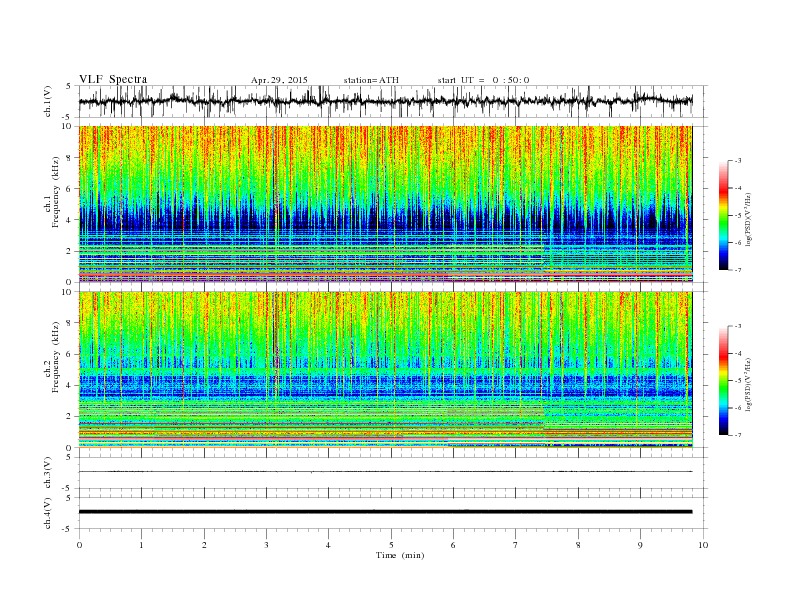Click the "4" kHz tick of the ch.1 spectrogram
The height and width of the screenshot is (612, 792).
[70, 220]
